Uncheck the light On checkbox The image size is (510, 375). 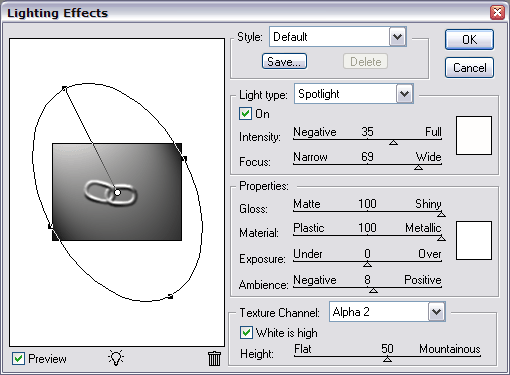[245, 114]
